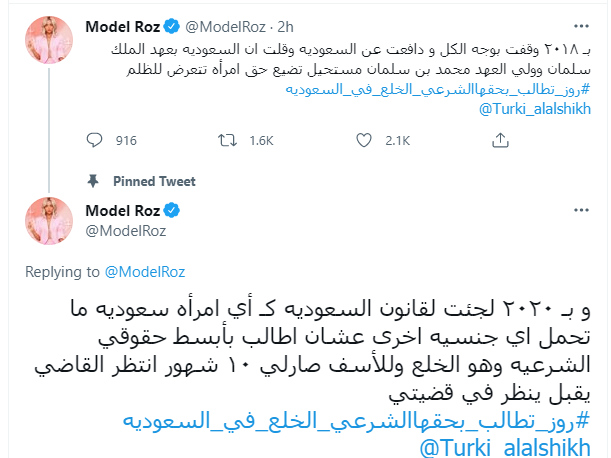Open the pinned tweet's Model Roz profile picture
Screen dimensions: 611x458
pyautogui.click(x=49, y=221)
